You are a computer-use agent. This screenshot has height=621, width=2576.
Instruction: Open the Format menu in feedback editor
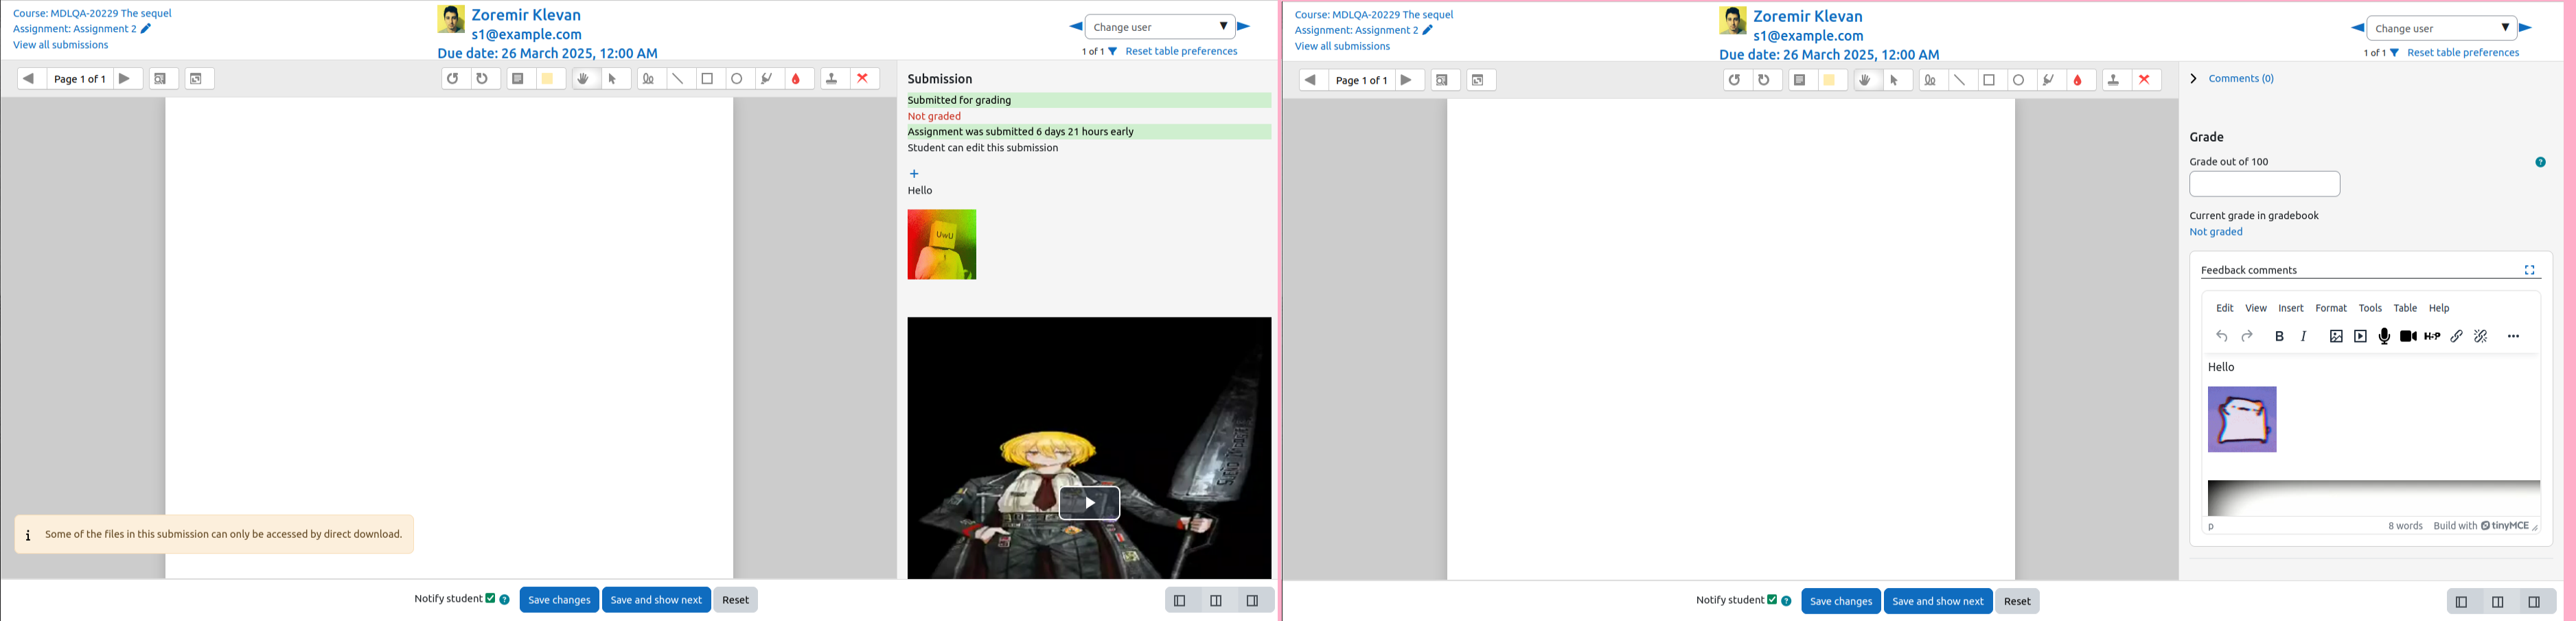(2331, 308)
